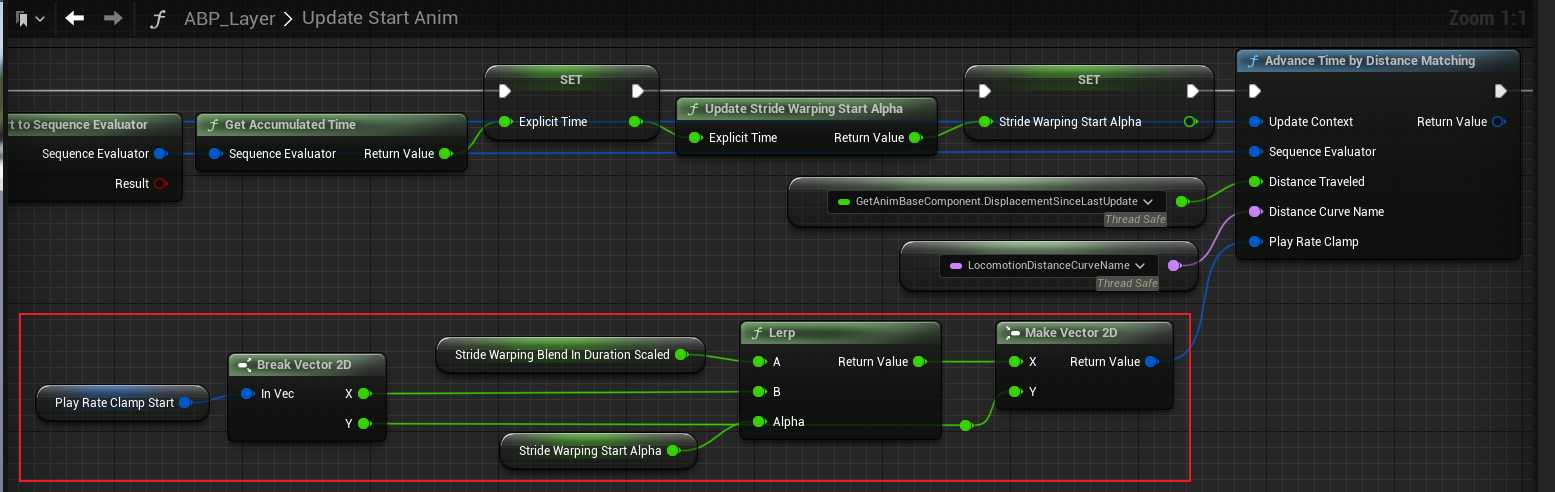The height and width of the screenshot is (492, 1555).
Task: Select the Stride Warping Start Alpha variable node
Action: coord(590,451)
